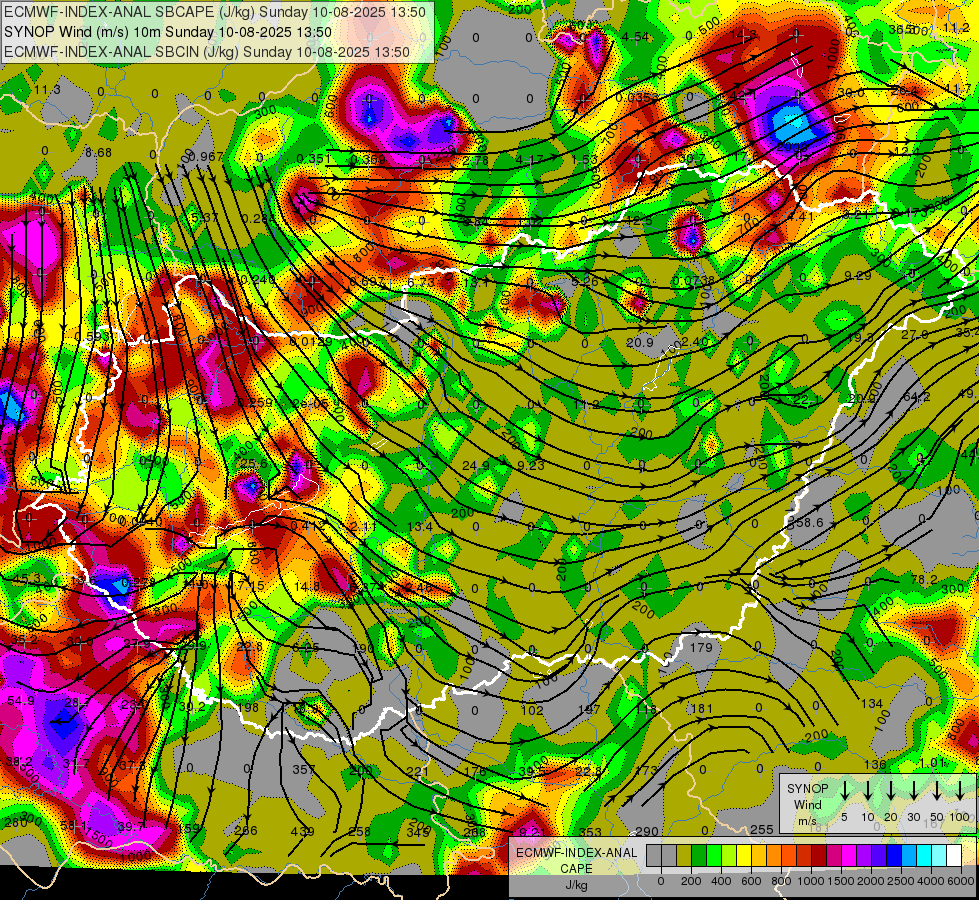Screen dimensions: 979x900
Task: Click the map value '4.54'
Action: tap(636, 36)
